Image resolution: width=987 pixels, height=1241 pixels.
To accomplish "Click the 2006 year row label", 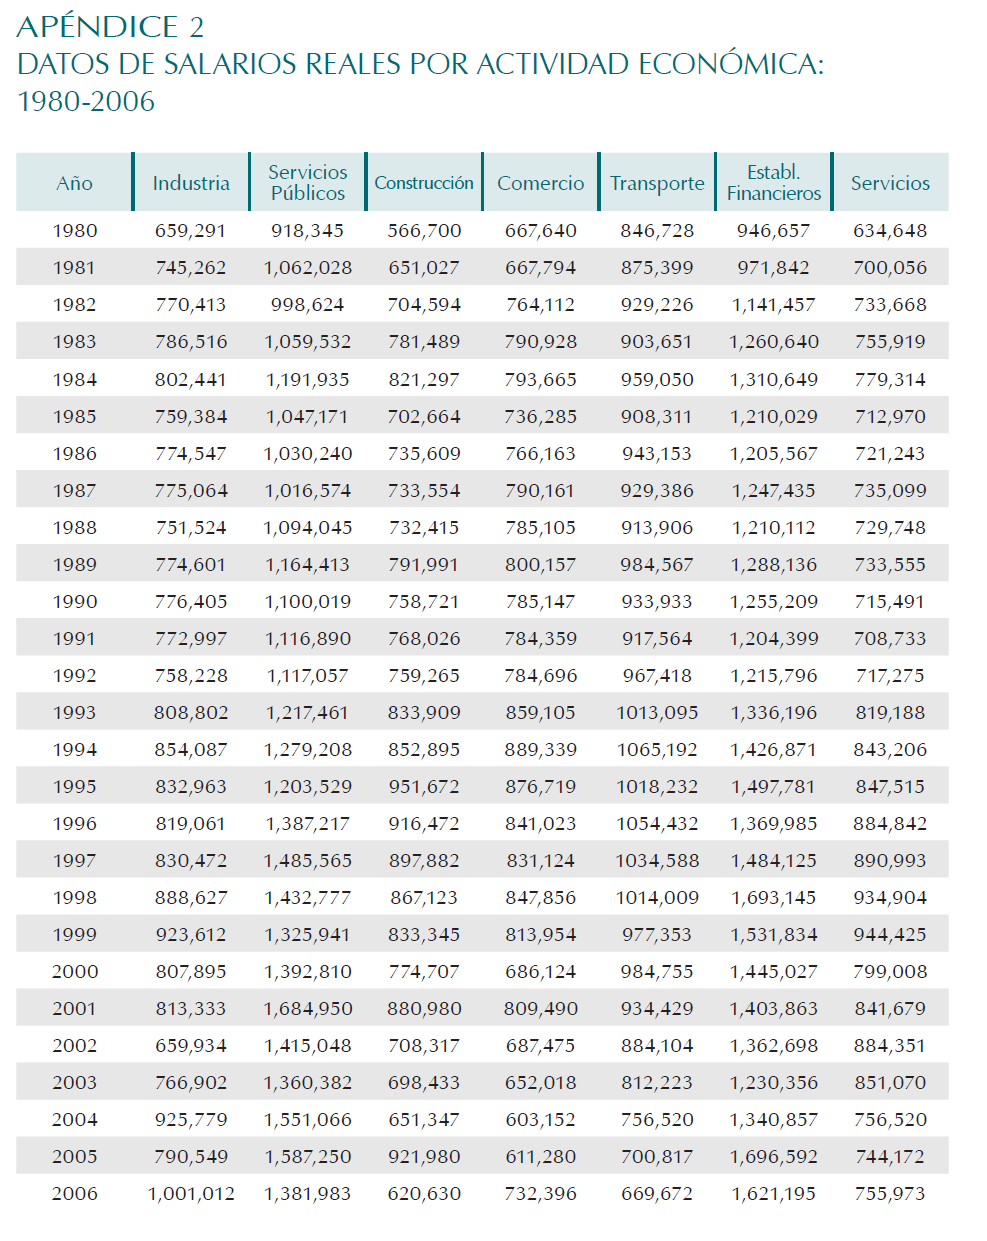I will 75,1194.
